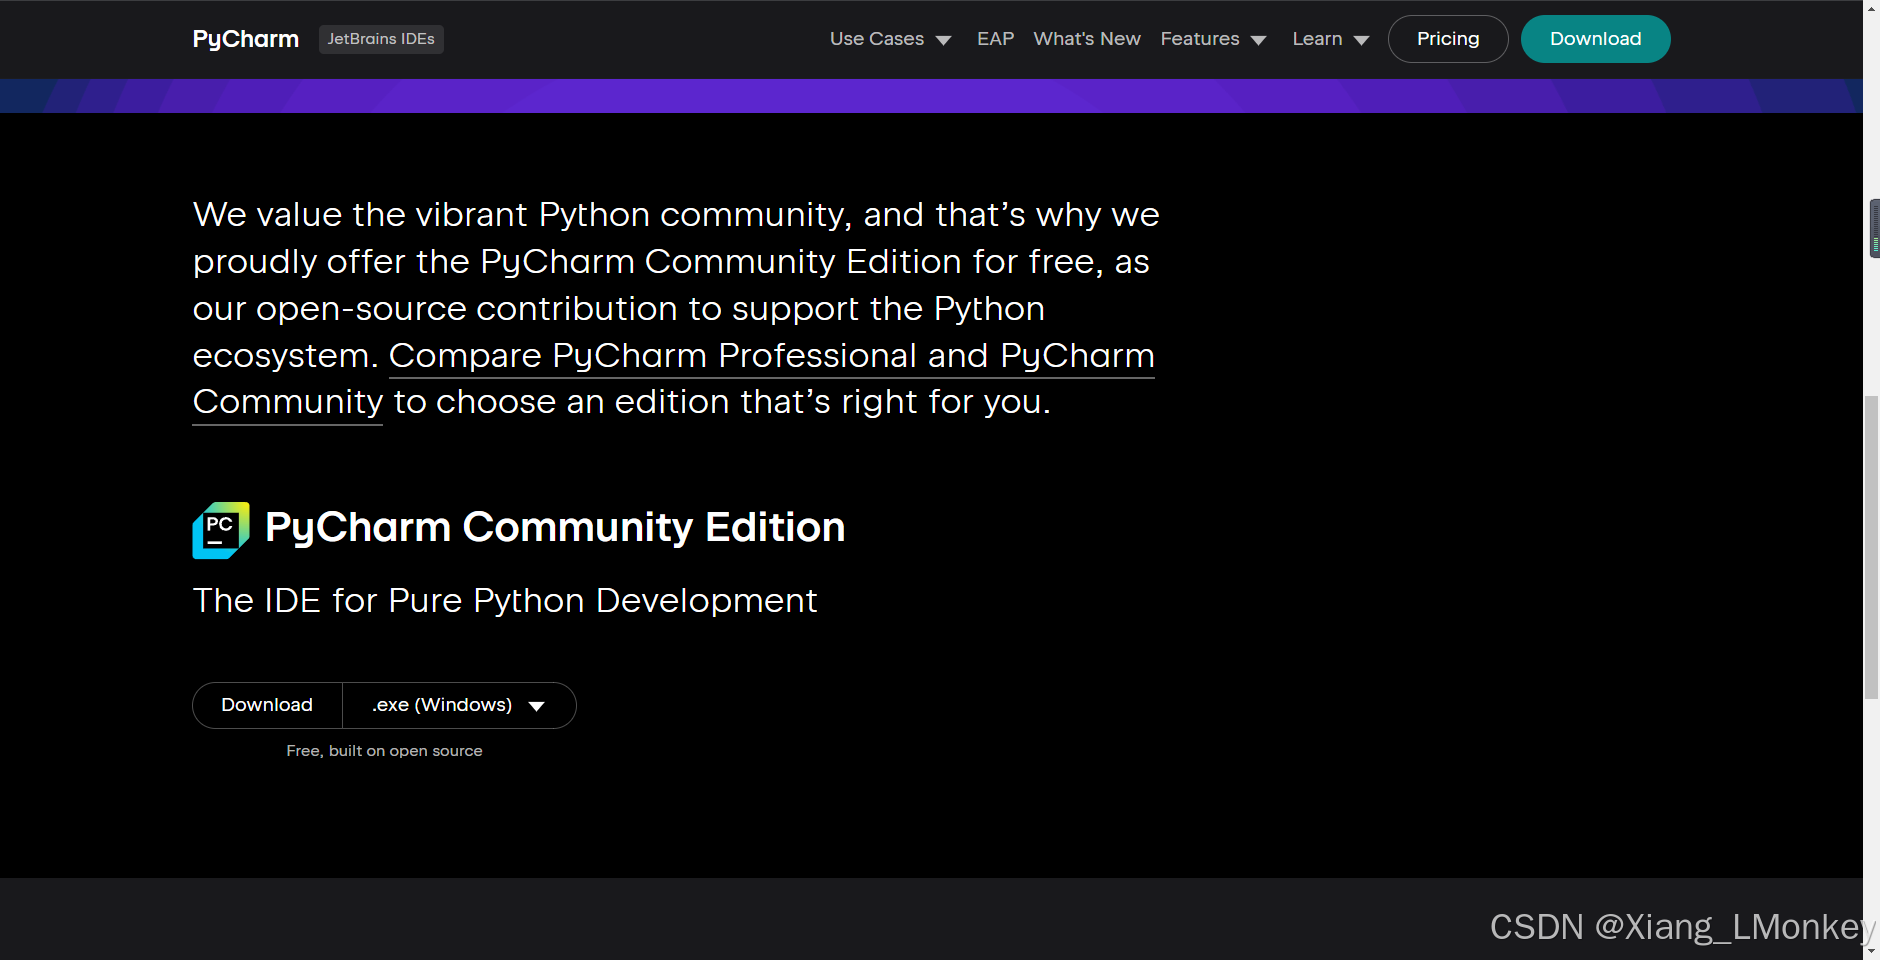
Task: Open the Features menu
Action: (1200, 39)
